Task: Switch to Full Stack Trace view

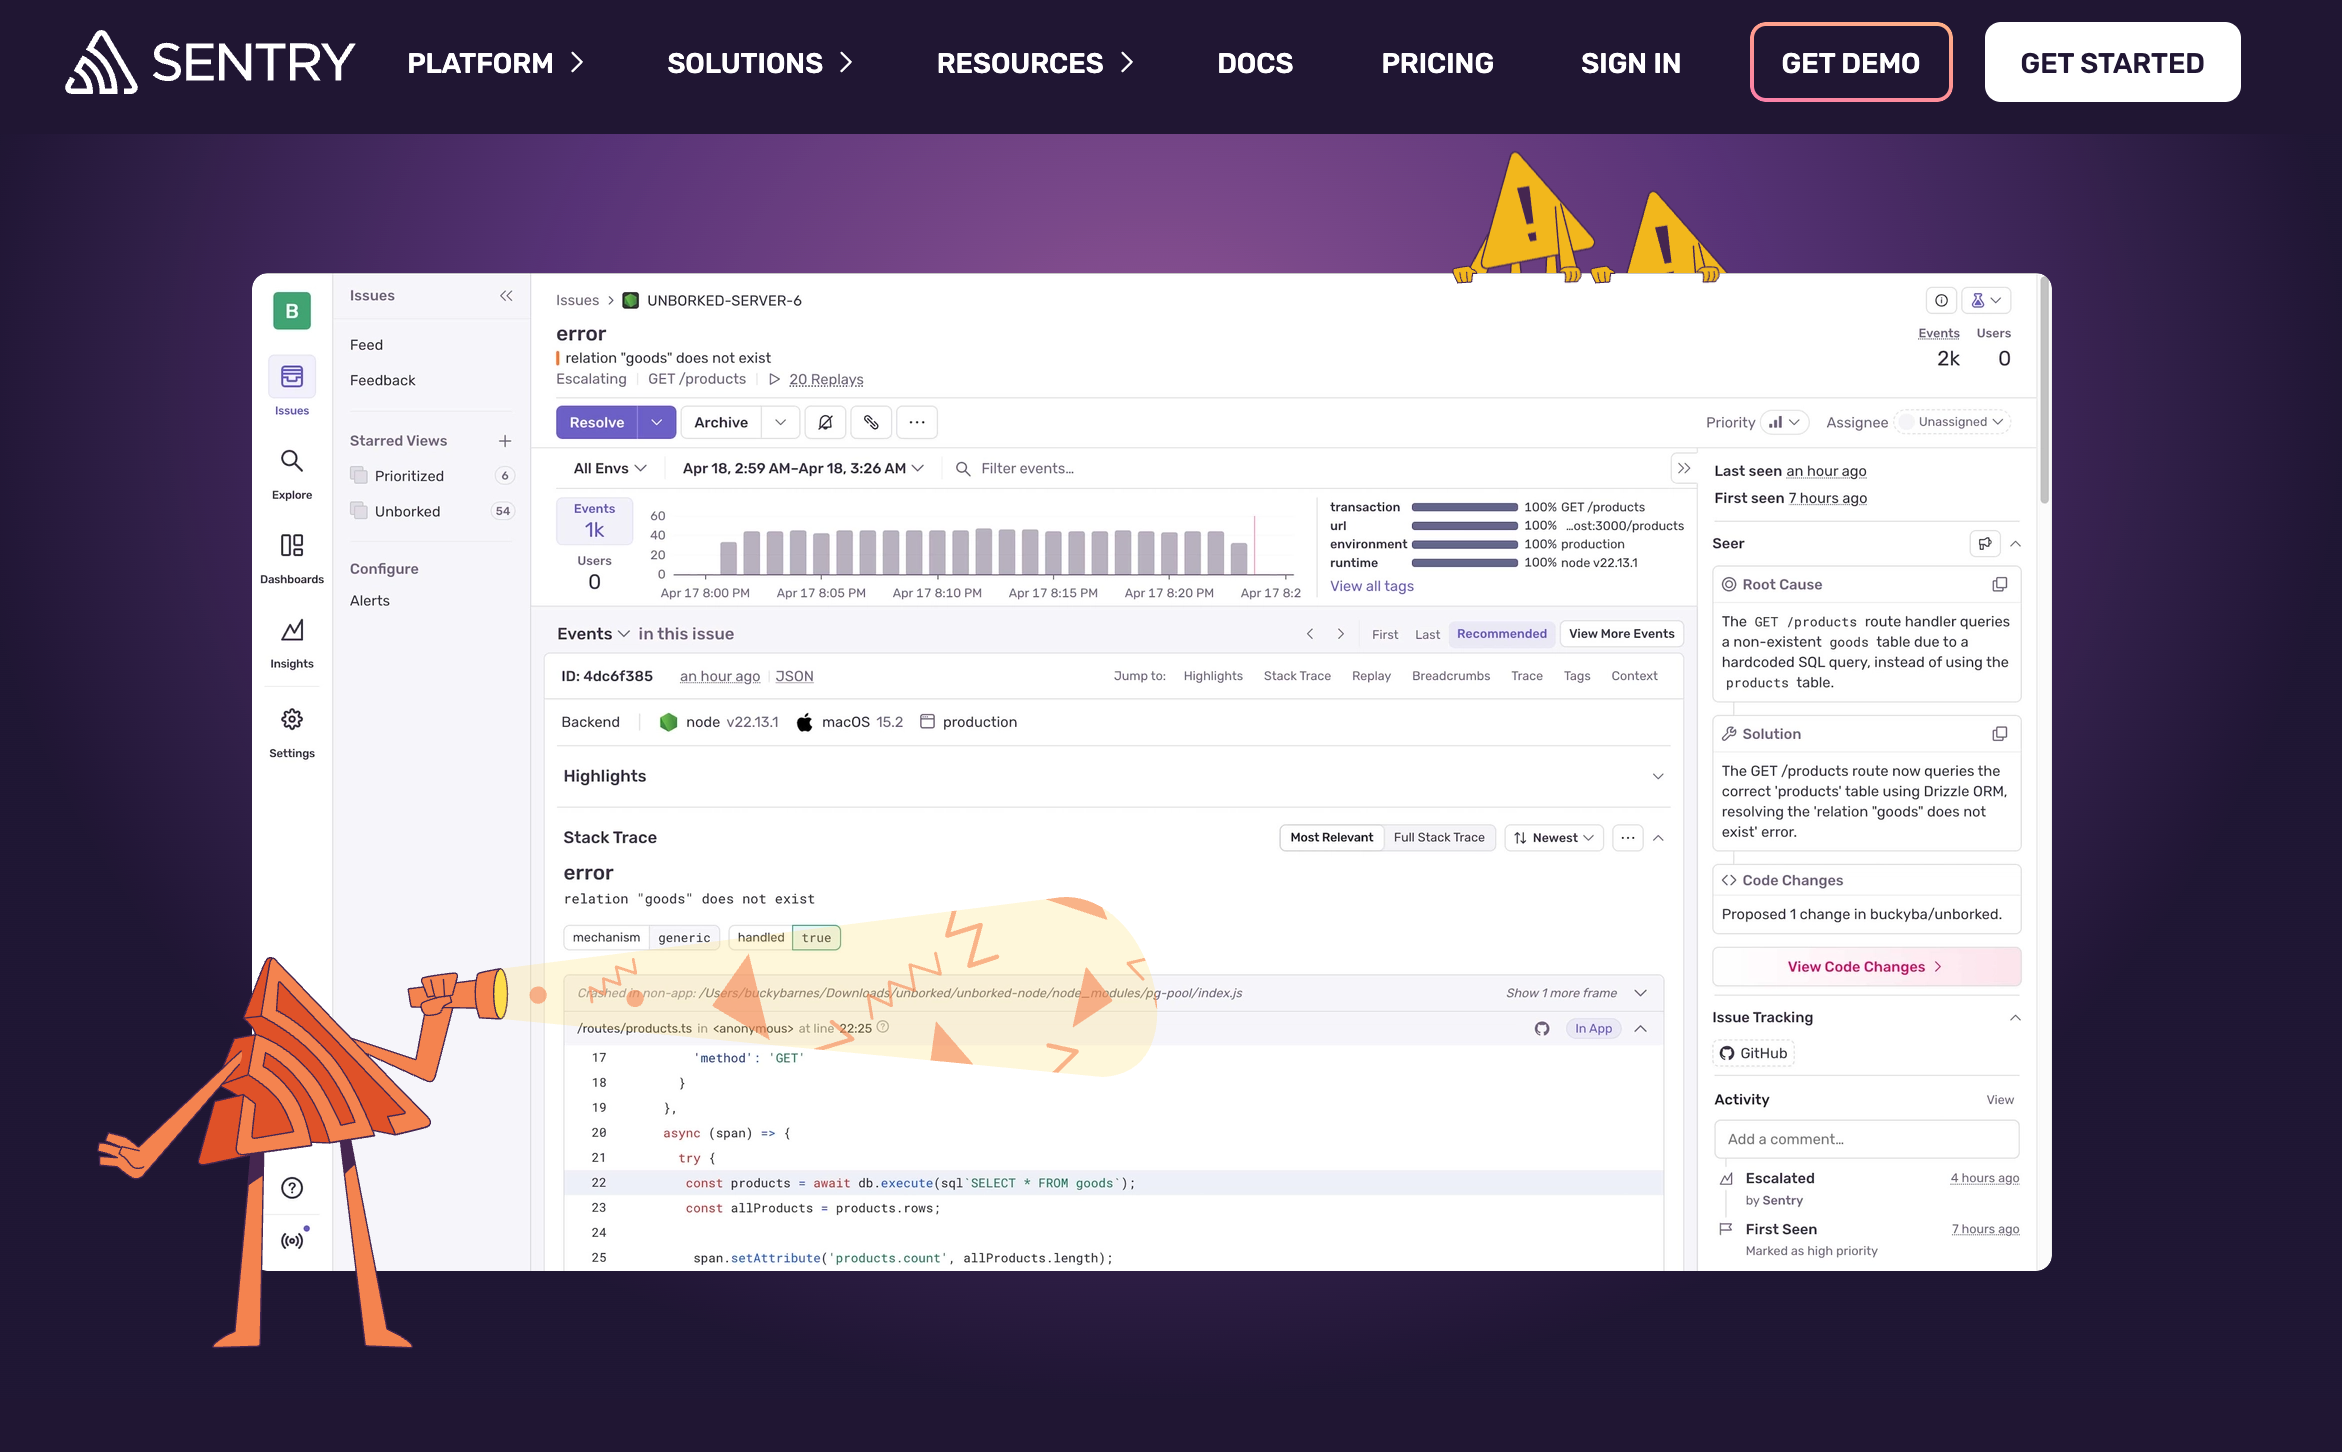Action: click(x=1438, y=837)
